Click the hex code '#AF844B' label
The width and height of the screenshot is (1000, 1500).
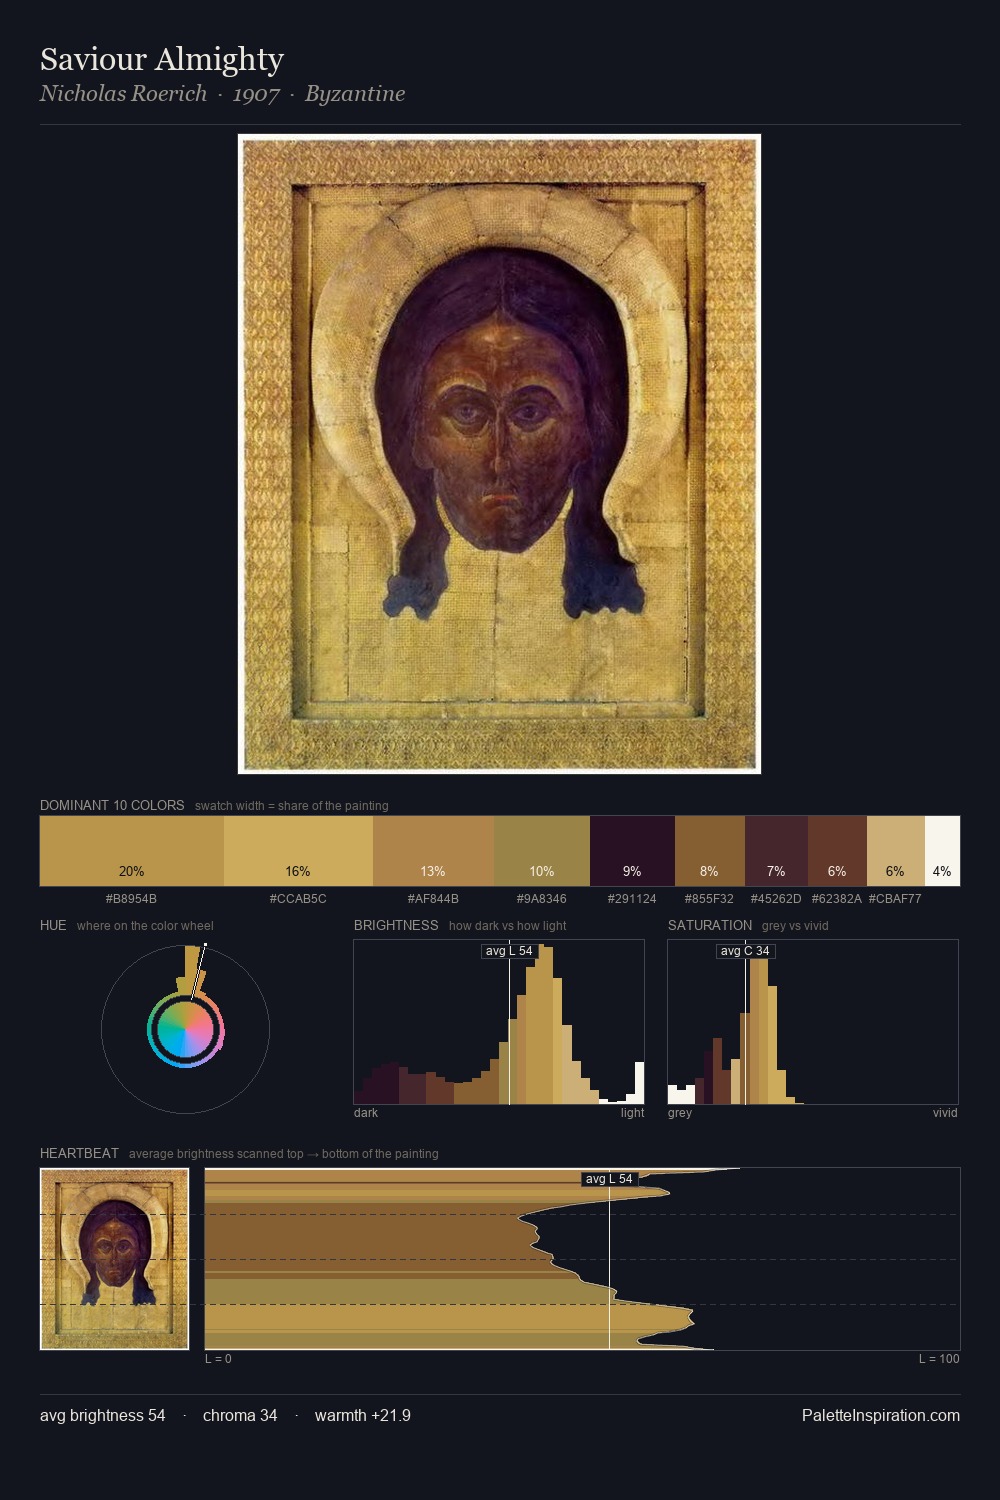(x=433, y=899)
